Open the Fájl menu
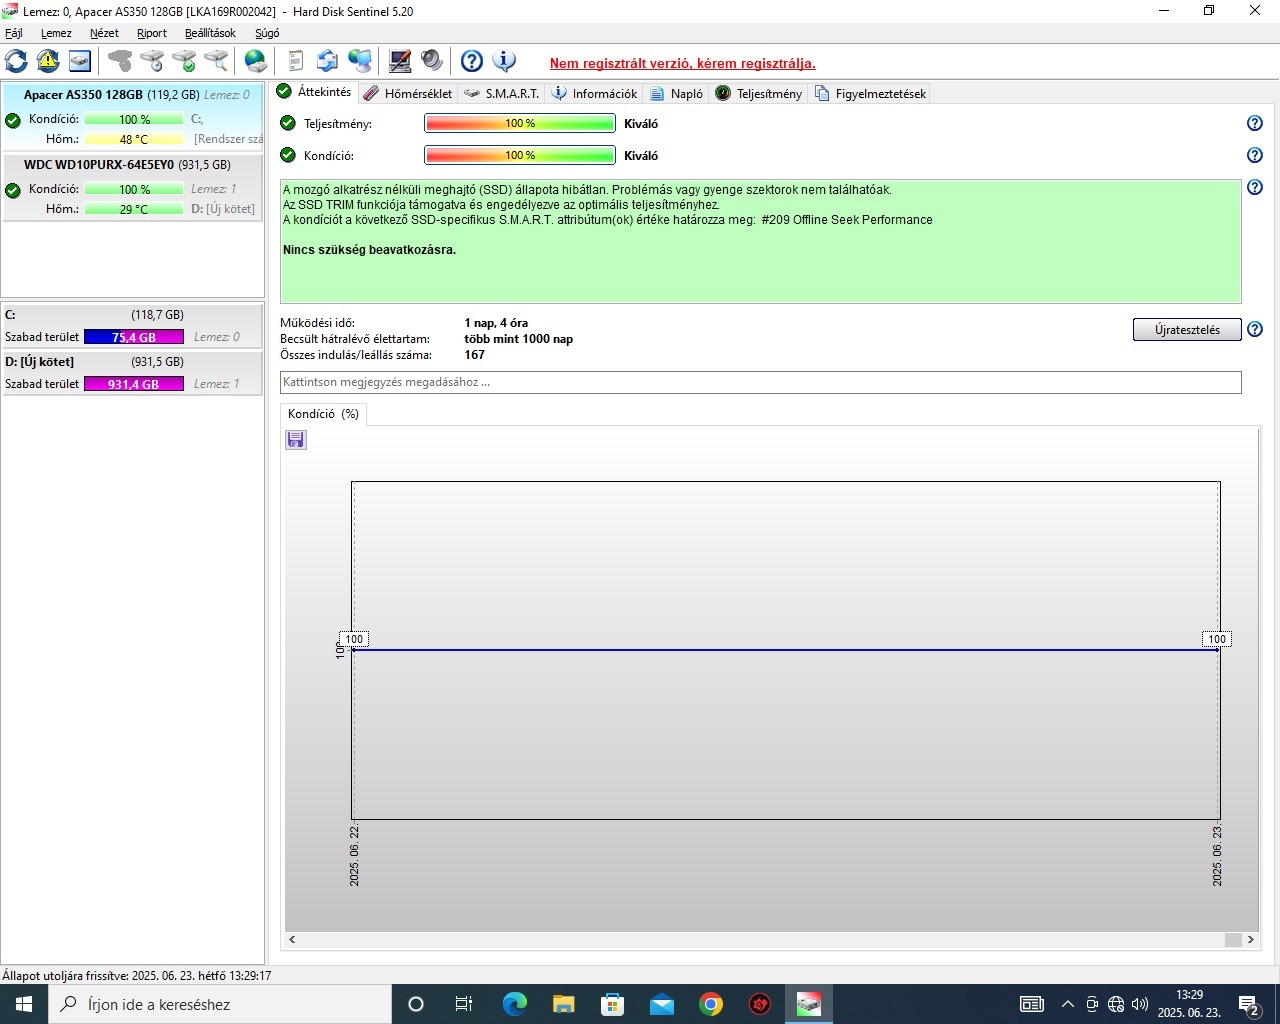The width and height of the screenshot is (1280, 1024). (x=14, y=33)
